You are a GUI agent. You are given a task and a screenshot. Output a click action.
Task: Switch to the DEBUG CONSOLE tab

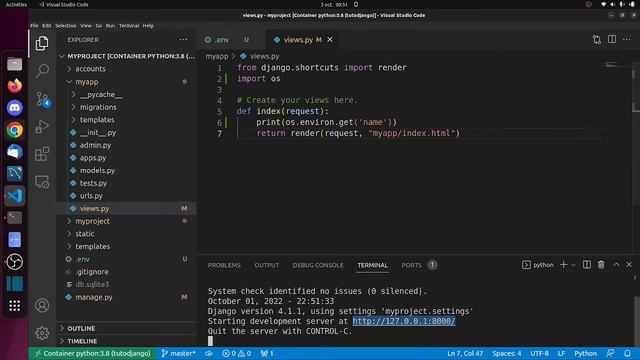tap(318, 265)
